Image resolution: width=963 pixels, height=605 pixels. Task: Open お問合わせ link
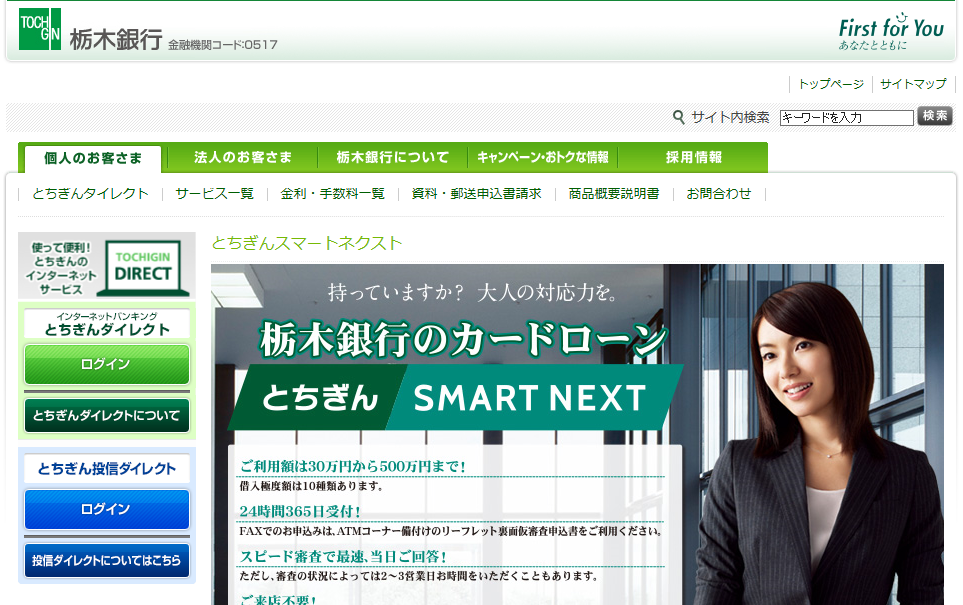719,194
